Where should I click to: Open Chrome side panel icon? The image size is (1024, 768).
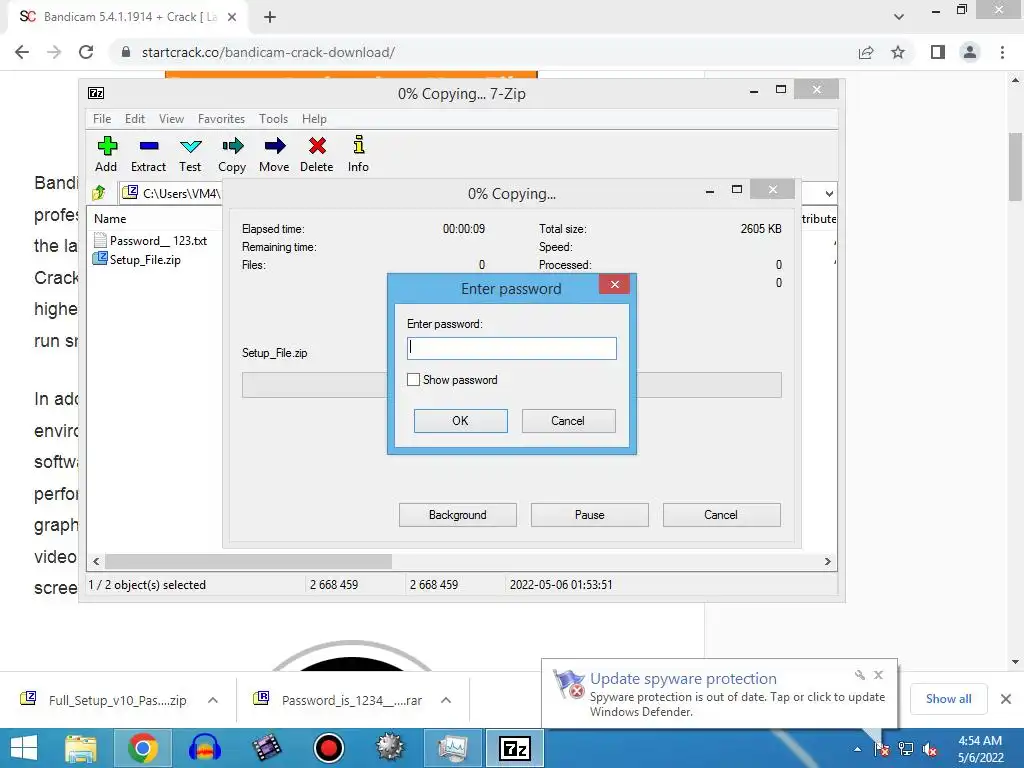(938, 52)
